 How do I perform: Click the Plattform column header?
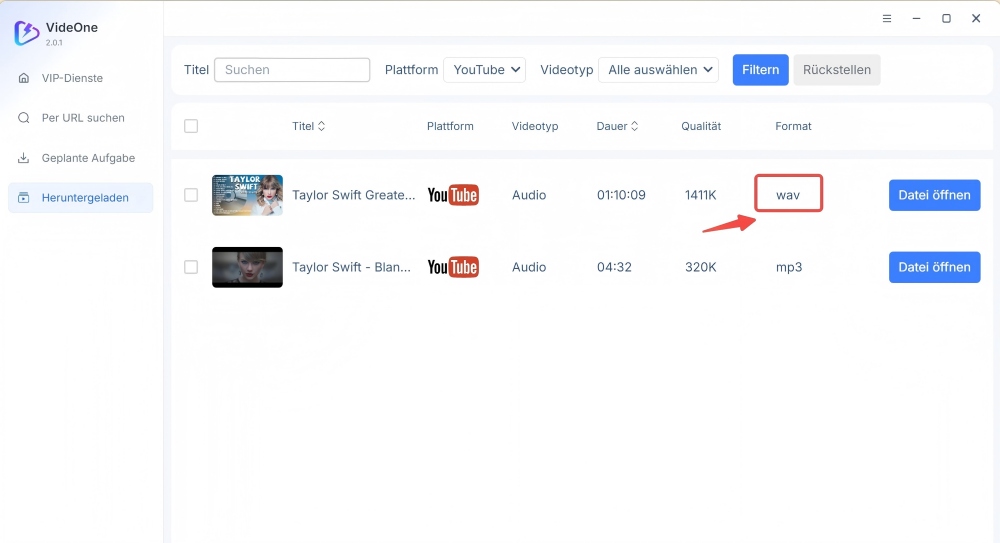tap(450, 126)
